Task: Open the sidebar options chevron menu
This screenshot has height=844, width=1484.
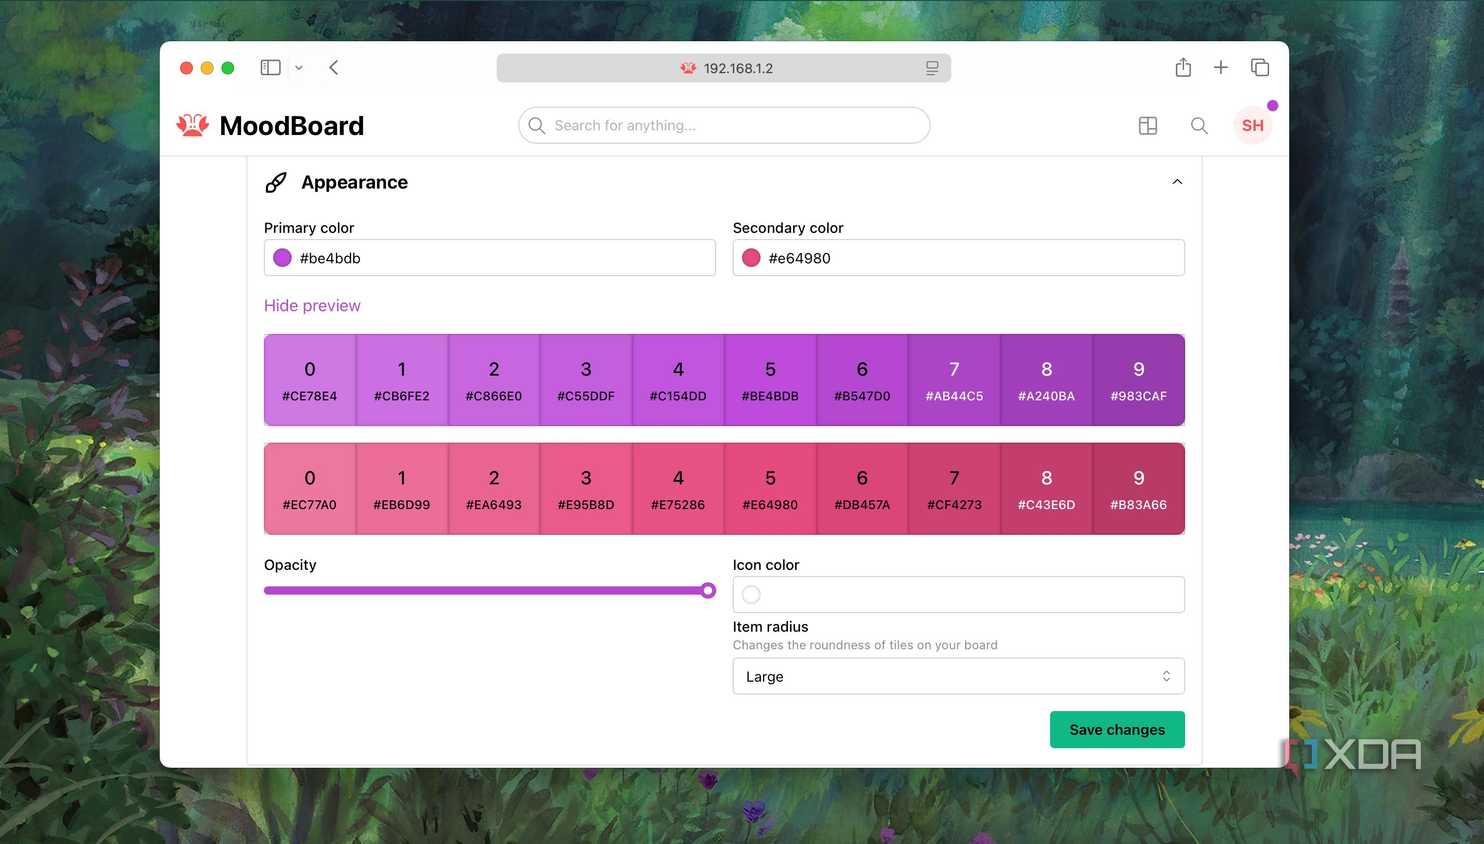Action: point(298,68)
